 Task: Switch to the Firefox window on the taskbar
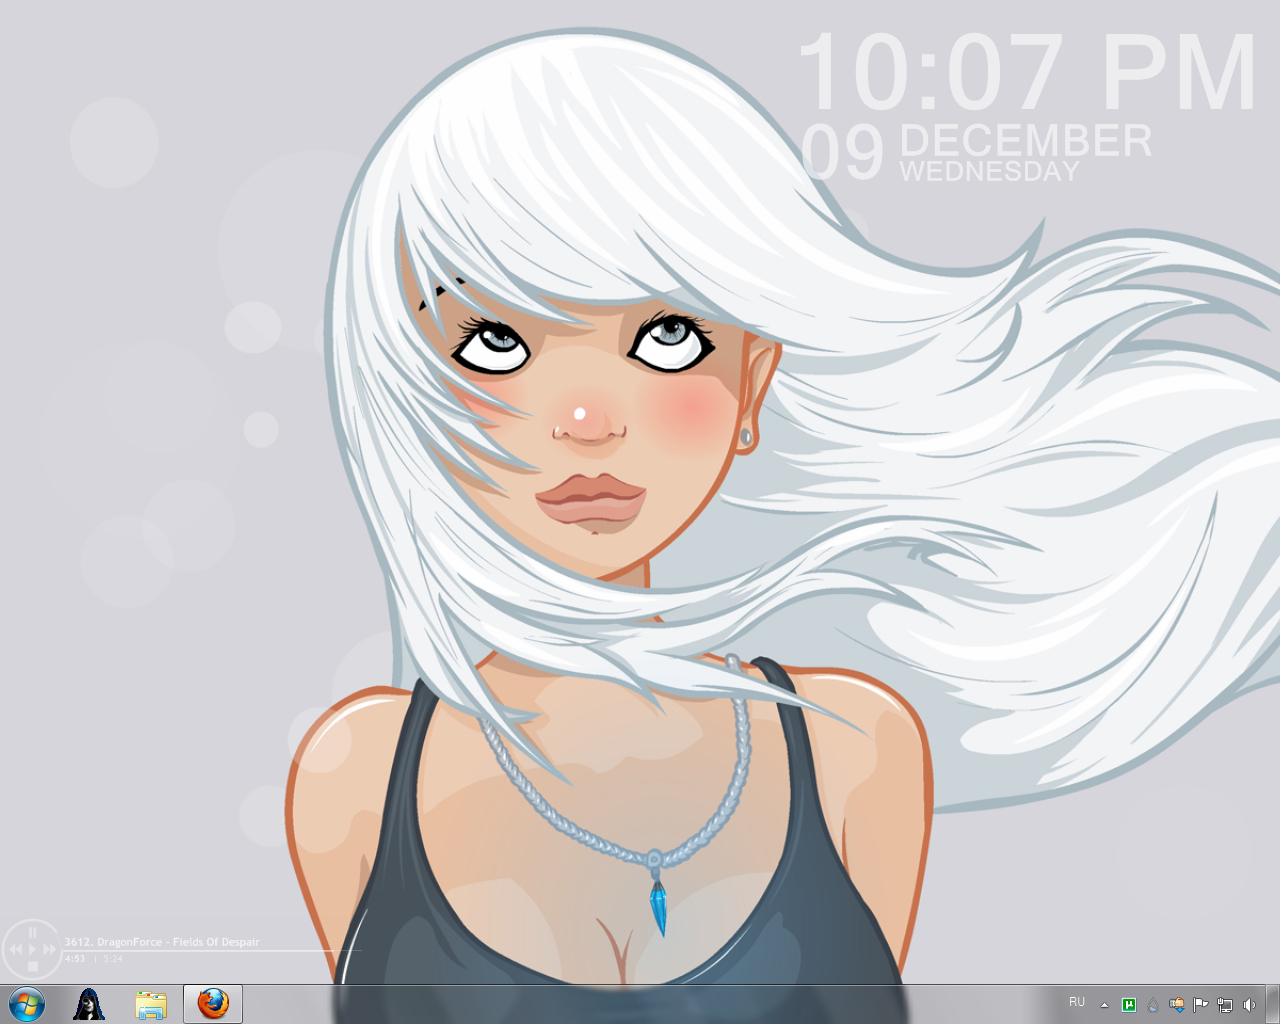(x=213, y=1004)
